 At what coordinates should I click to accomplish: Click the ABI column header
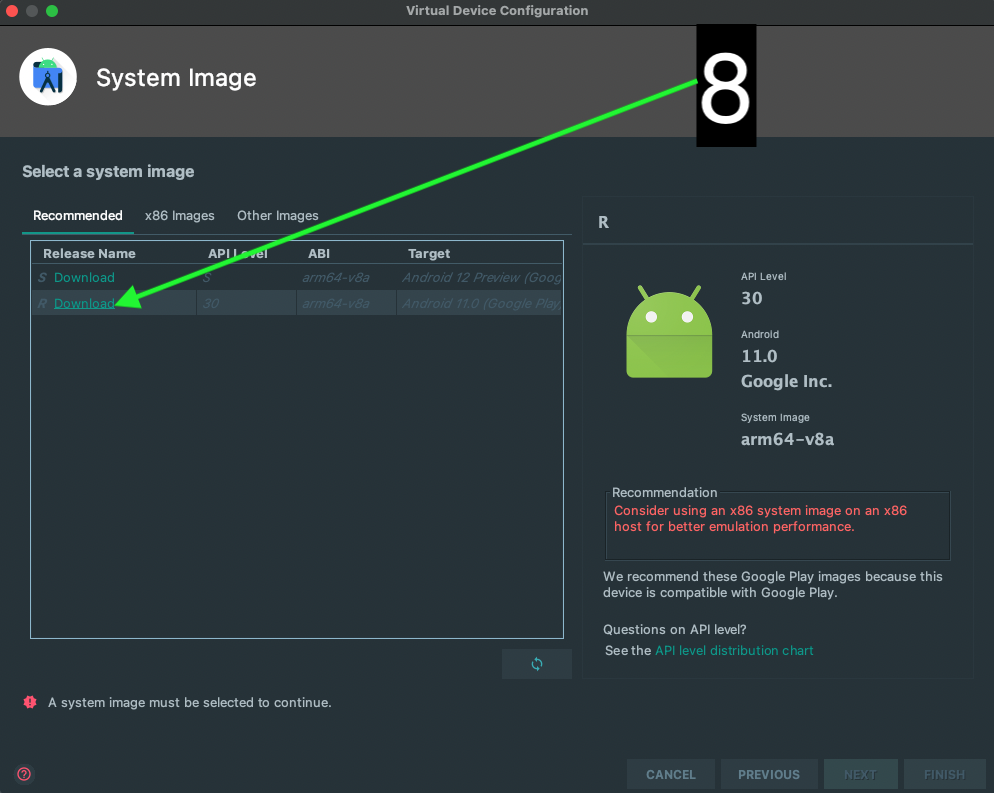point(319,254)
